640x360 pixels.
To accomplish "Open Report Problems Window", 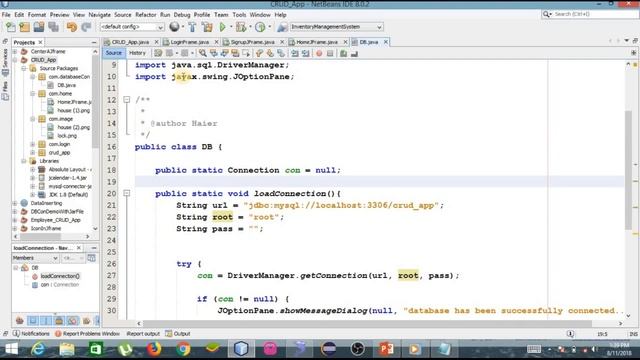I will (87, 333).
